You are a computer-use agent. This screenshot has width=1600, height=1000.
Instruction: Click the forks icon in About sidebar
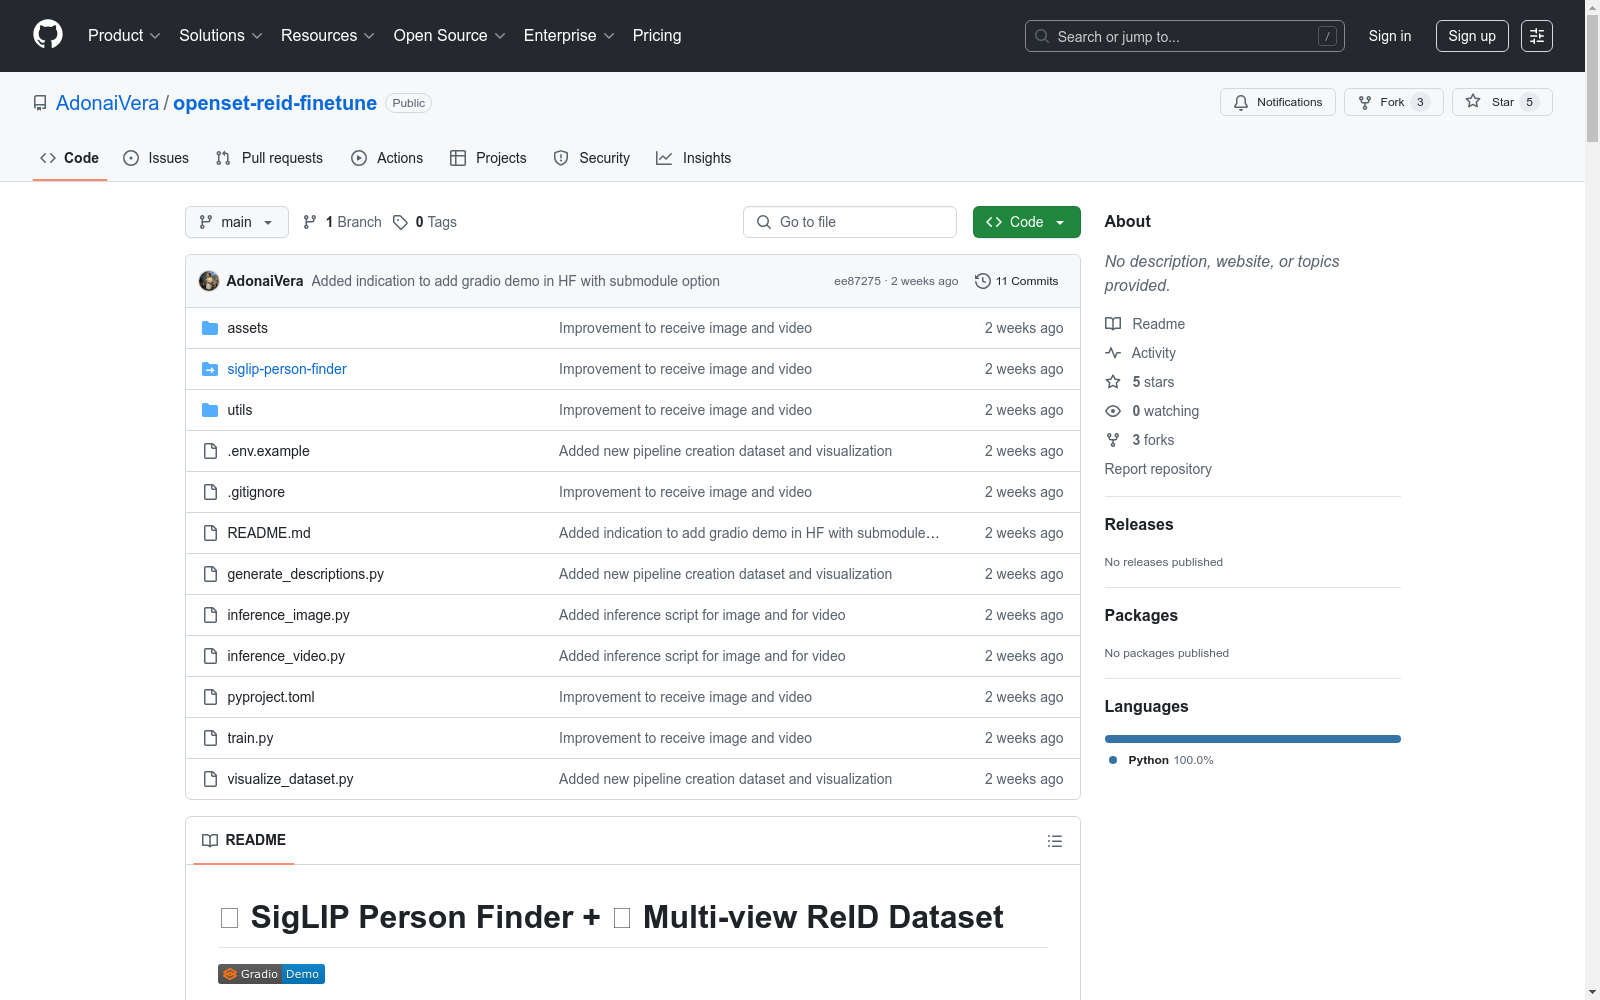pyautogui.click(x=1113, y=440)
